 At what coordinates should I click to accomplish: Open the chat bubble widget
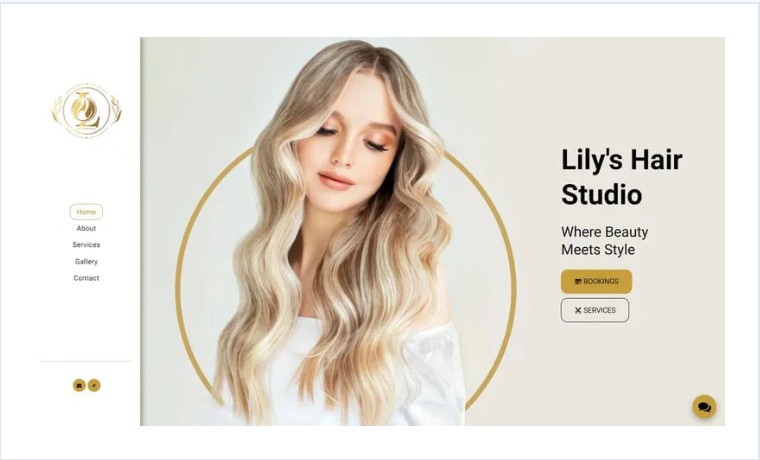pos(704,407)
